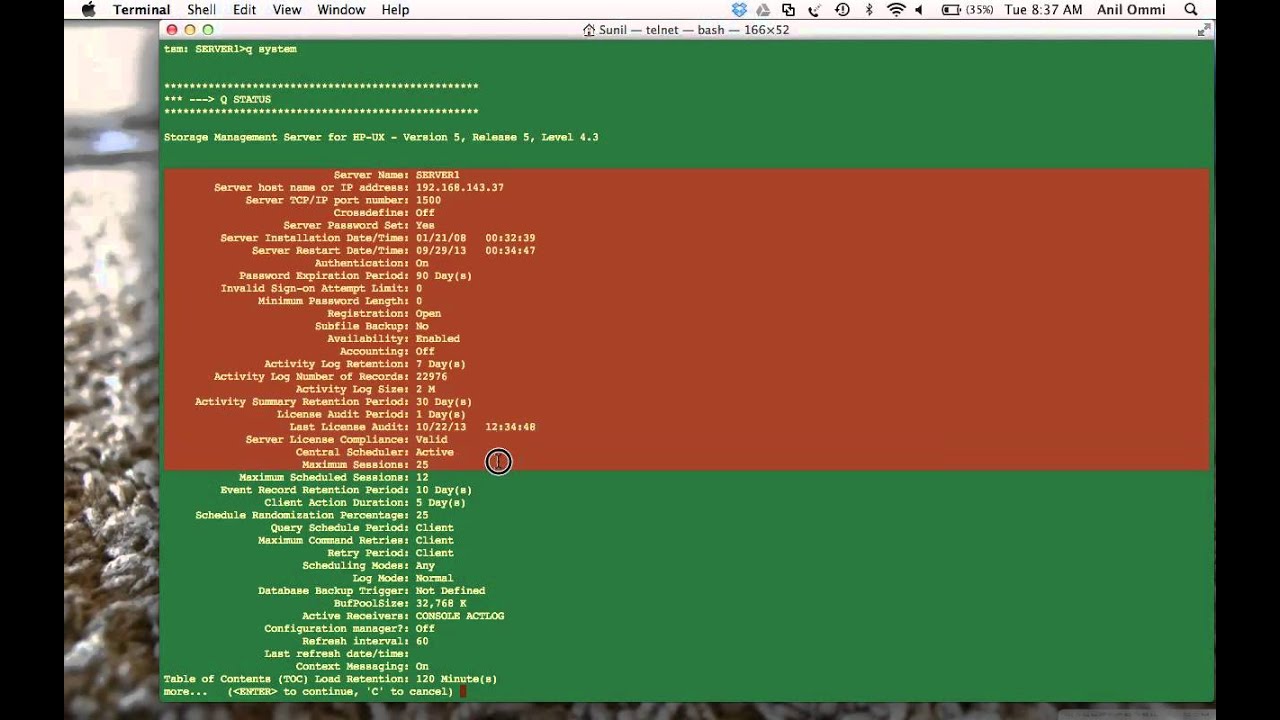Image resolution: width=1280 pixels, height=720 pixels.
Task: Click the Activity Log records value 22976
Action: pyautogui.click(x=431, y=377)
